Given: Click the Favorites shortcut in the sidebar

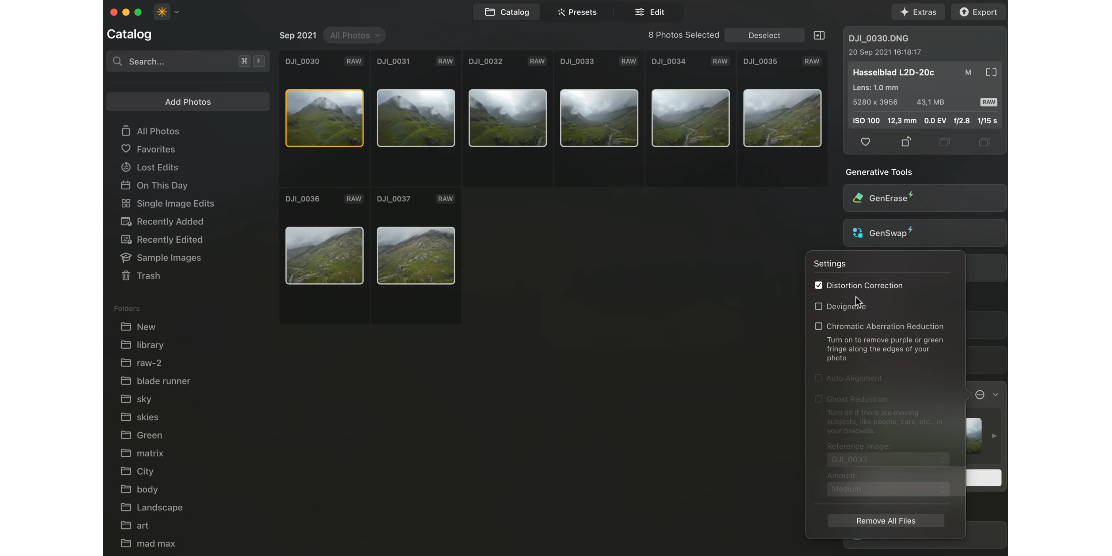Looking at the screenshot, I should (x=155, y=149).
